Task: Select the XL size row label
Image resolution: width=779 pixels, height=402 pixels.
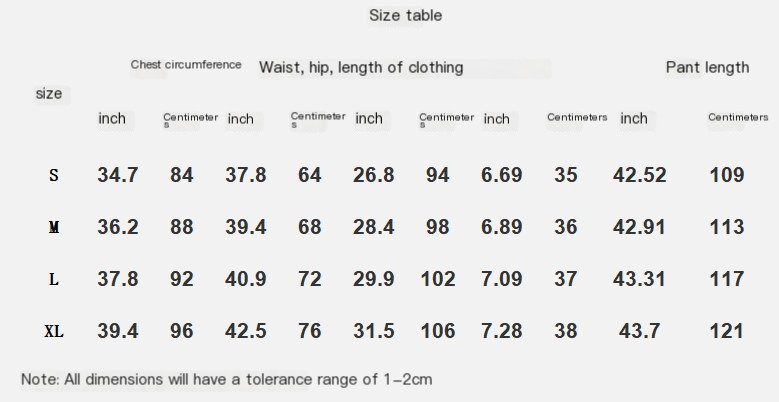Action: coord(54,331)
